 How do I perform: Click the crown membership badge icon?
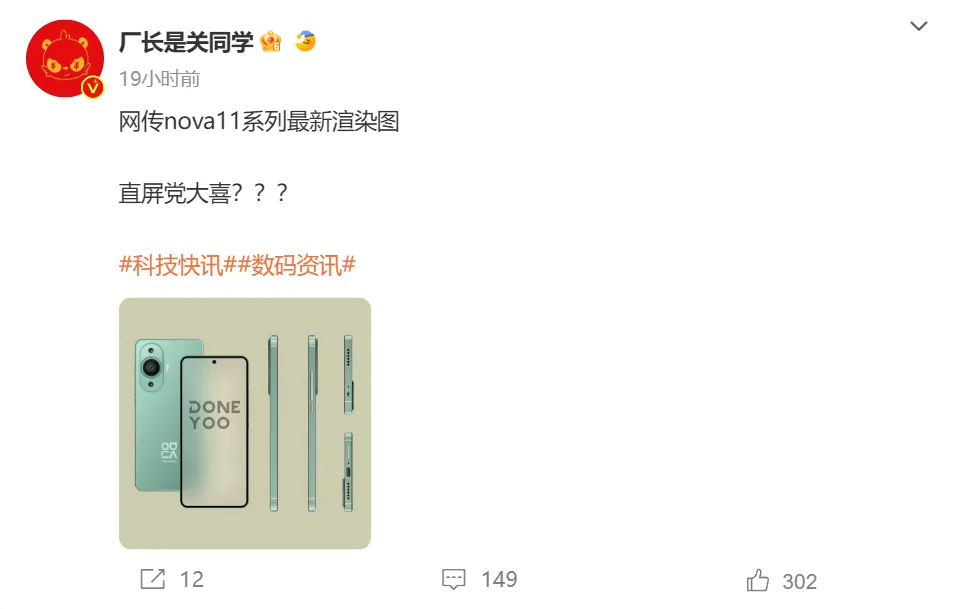271,42
